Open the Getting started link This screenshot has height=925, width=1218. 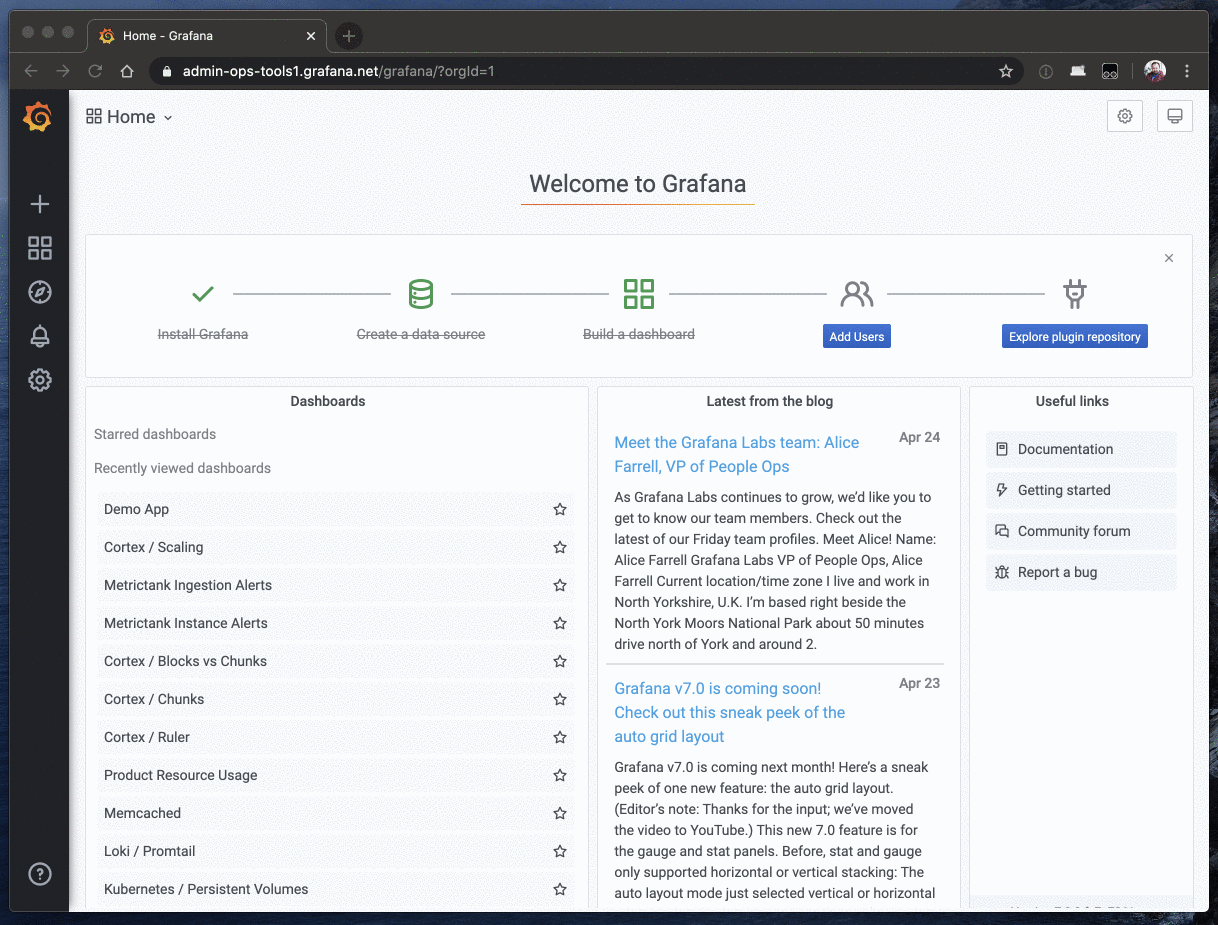pos(1081,490)
